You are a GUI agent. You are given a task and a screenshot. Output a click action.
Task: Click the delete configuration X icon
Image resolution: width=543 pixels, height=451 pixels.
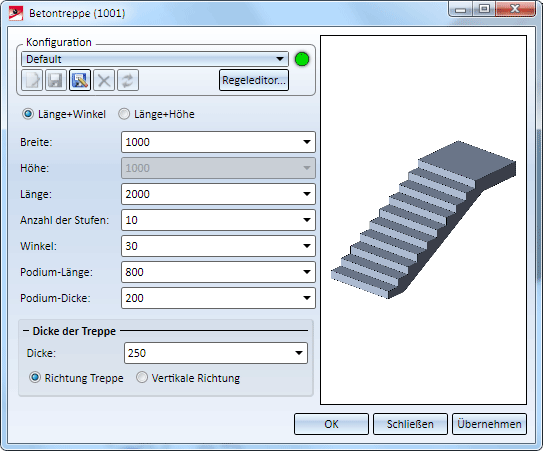tap(104, 80)
